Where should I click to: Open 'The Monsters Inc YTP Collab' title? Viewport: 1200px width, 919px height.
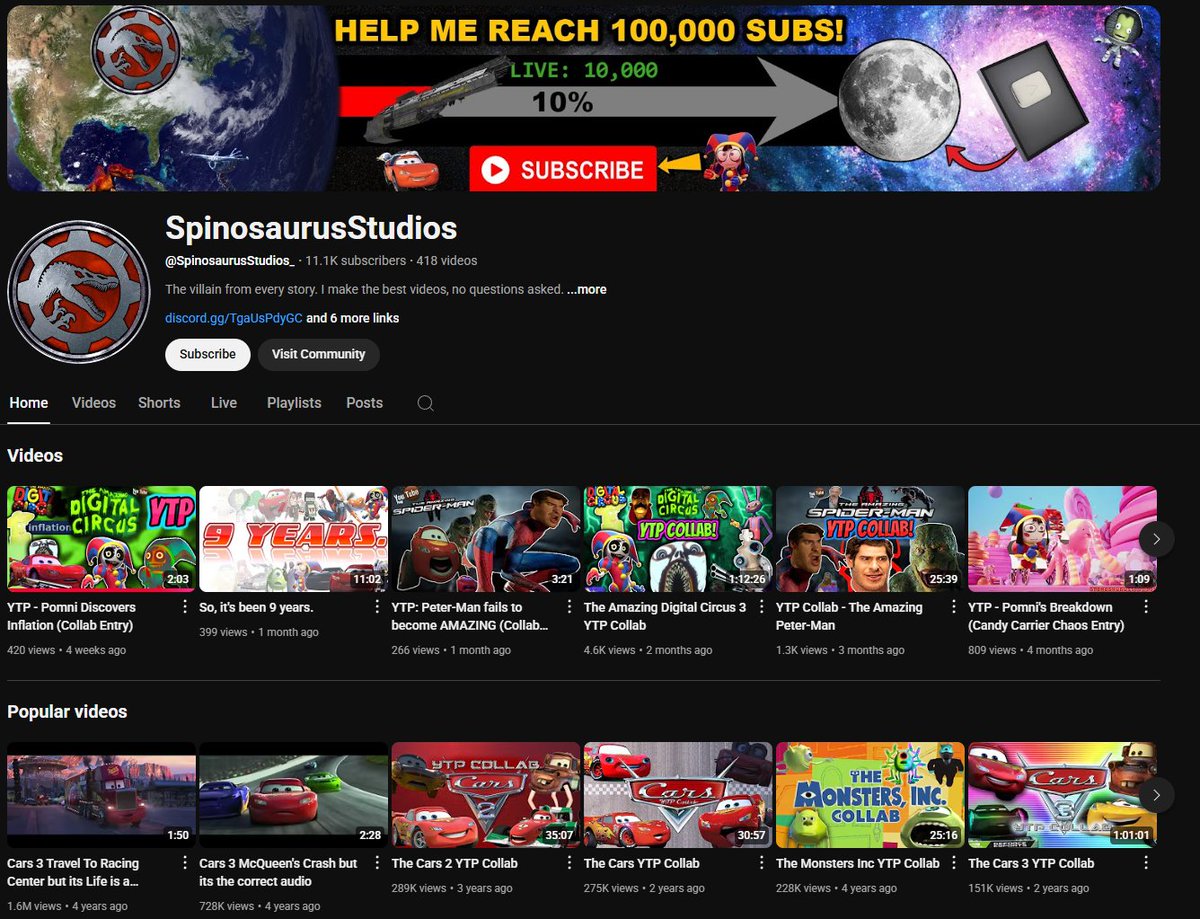click(x=858, y=863)
